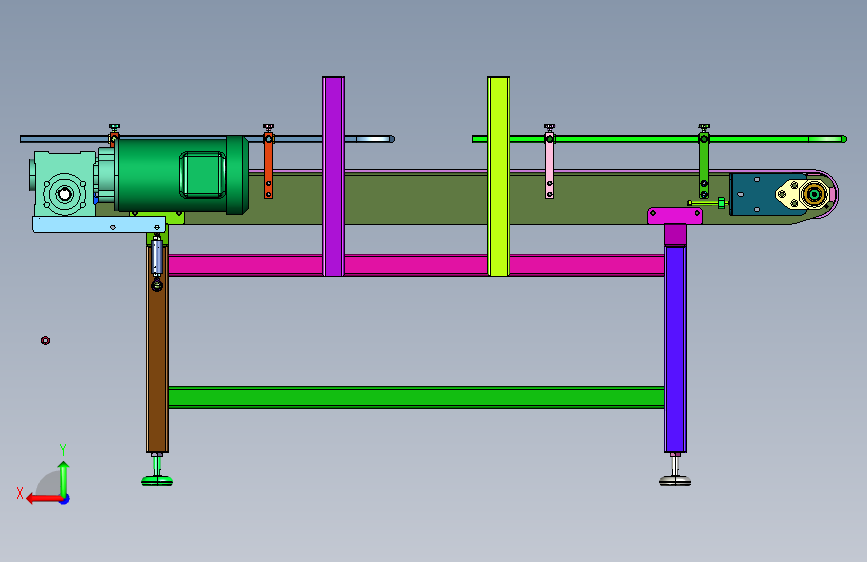Click the magenta bracket atop right leg

[x=675, y=216]
